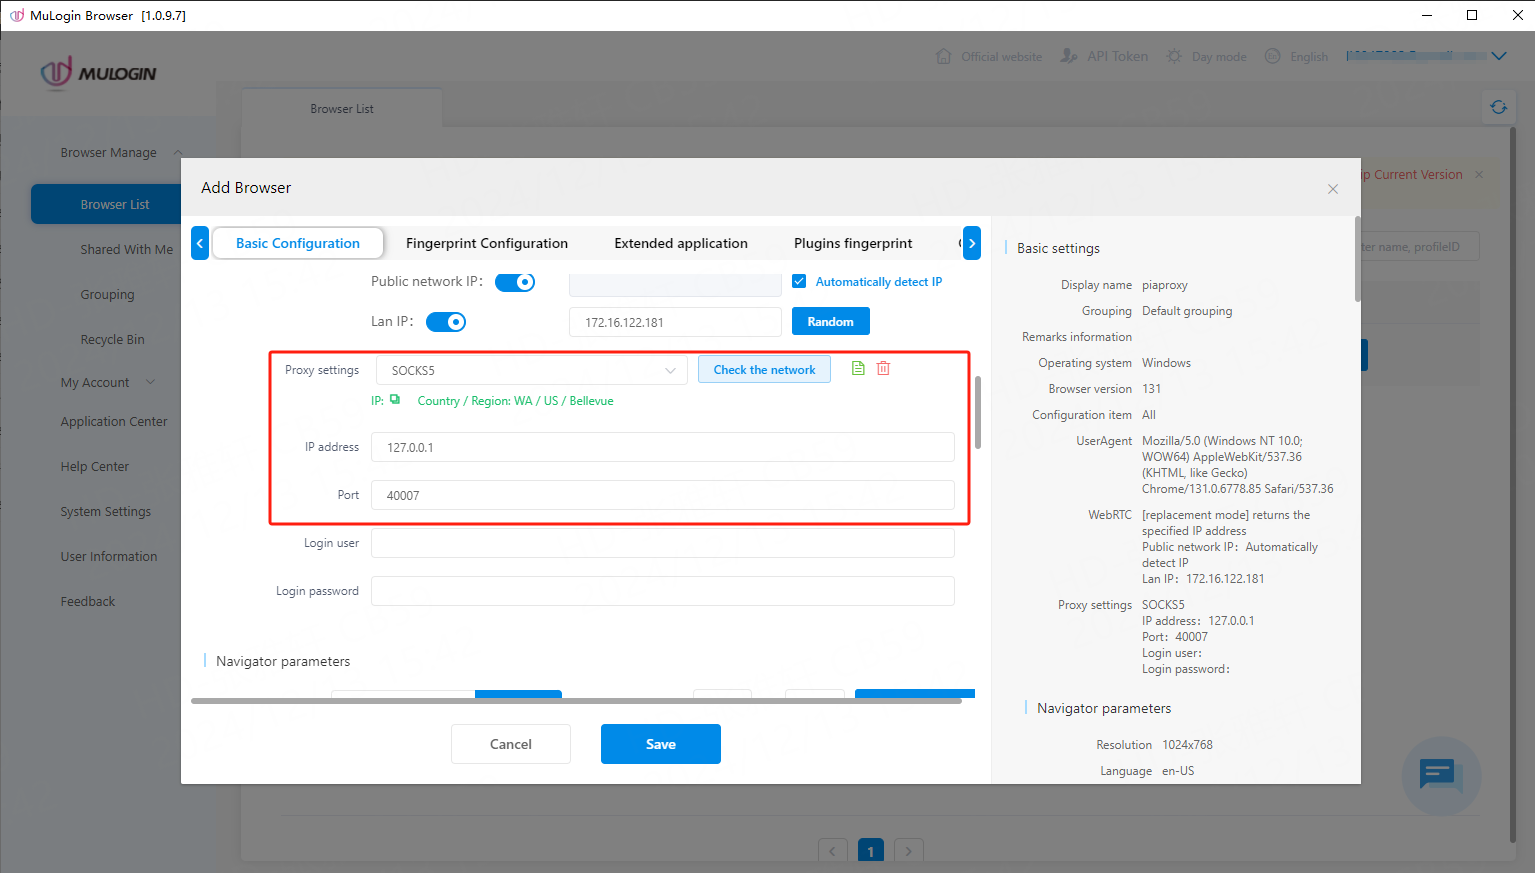The image size is (1535, 873).
Task: Open the SOCKS5 proxy type dropdown
Action: point(532,370)
